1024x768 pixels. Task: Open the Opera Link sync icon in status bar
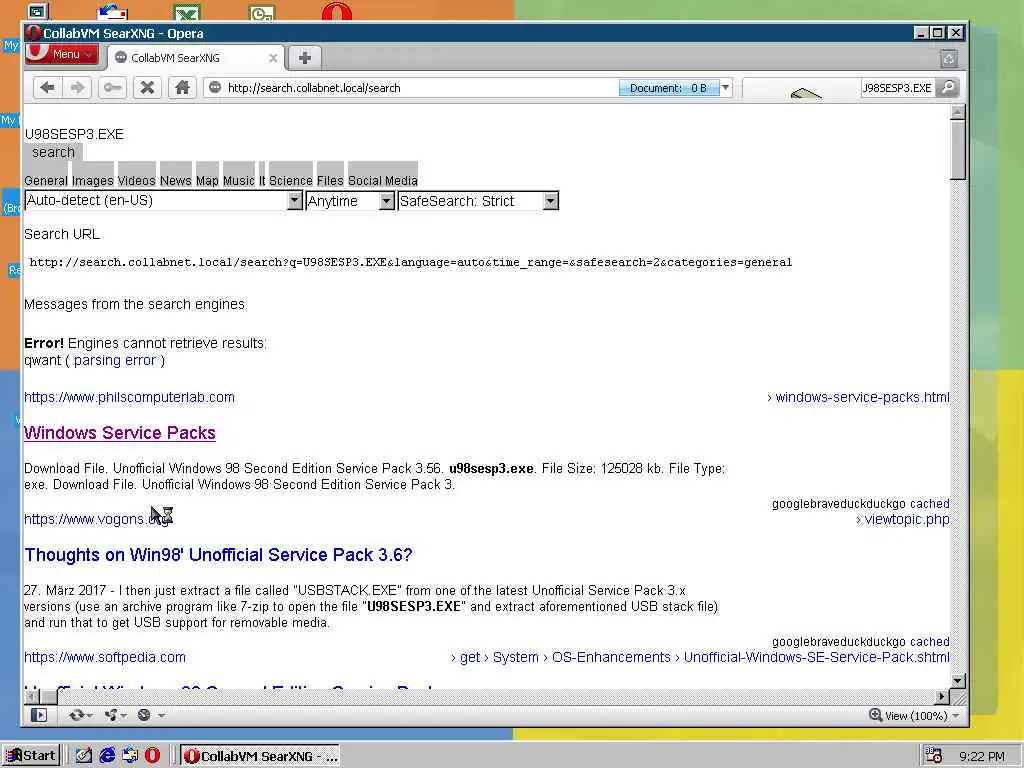(x=80, y=715)
